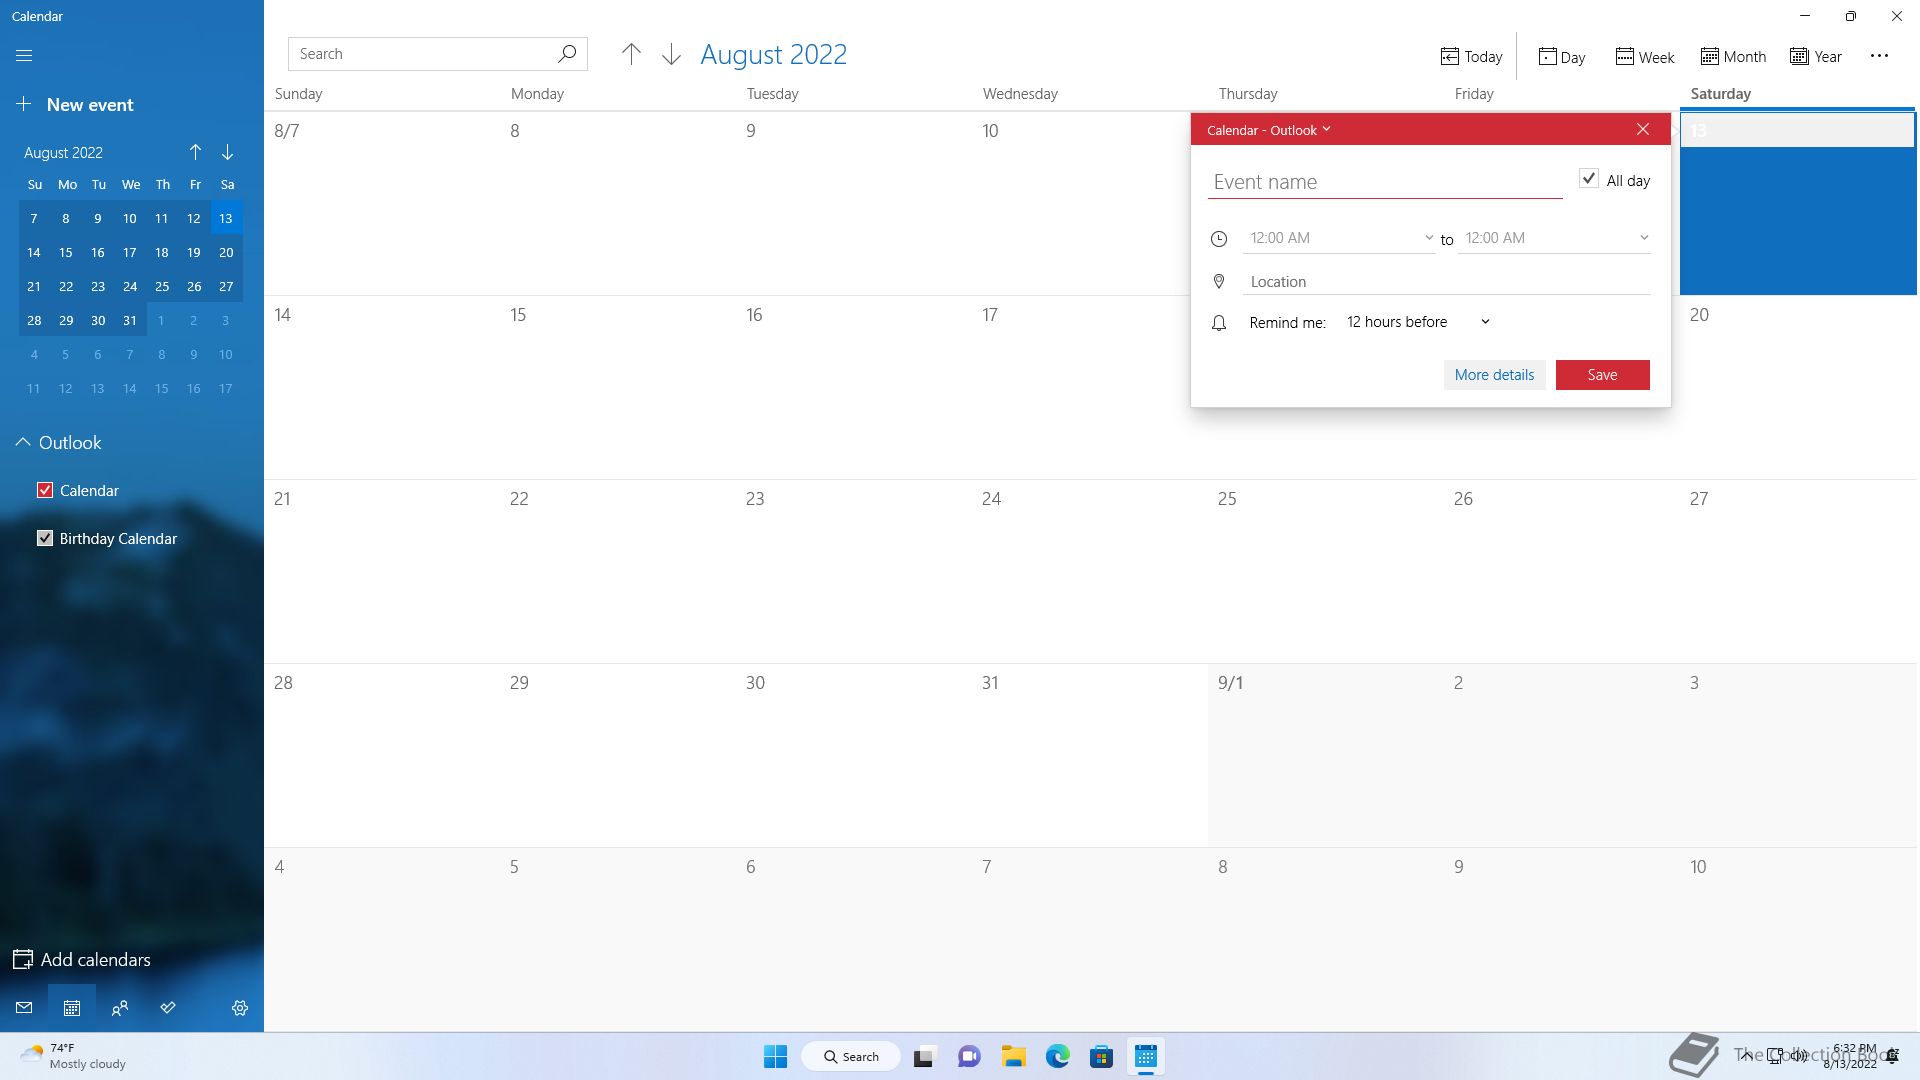The width and height of the screenshot is (1920, 1080).
Task: Launch Microsoft Edge from taskbar
Action: 1058,1056
